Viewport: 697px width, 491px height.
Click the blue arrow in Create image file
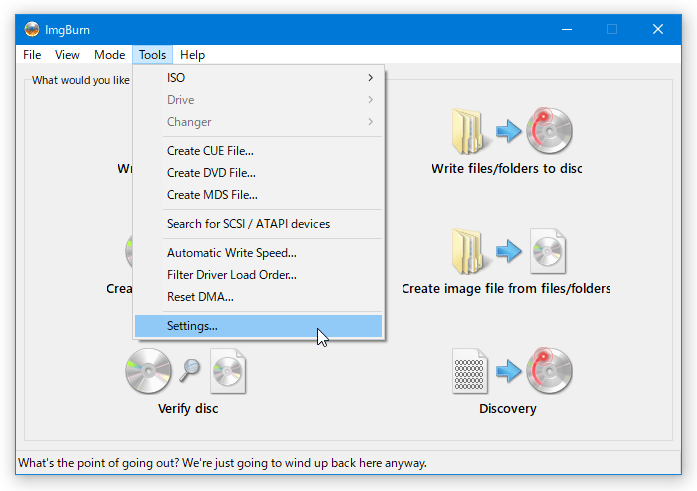coord(509,251)
